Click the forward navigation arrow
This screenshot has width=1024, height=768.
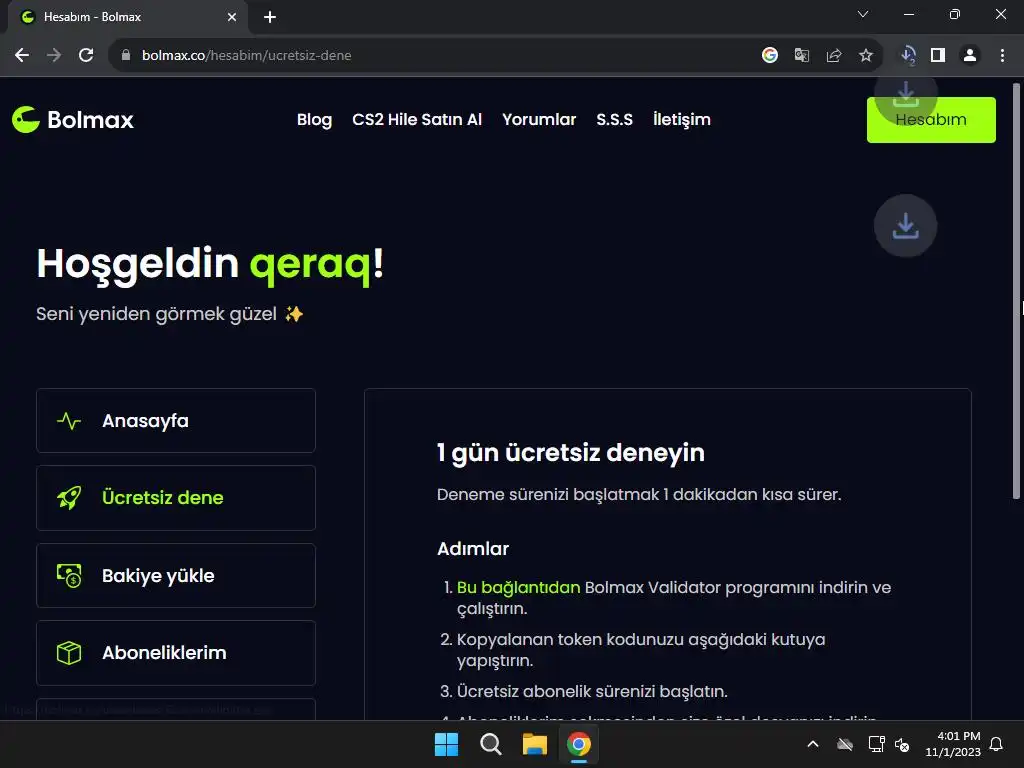click(x=54, y=56)
